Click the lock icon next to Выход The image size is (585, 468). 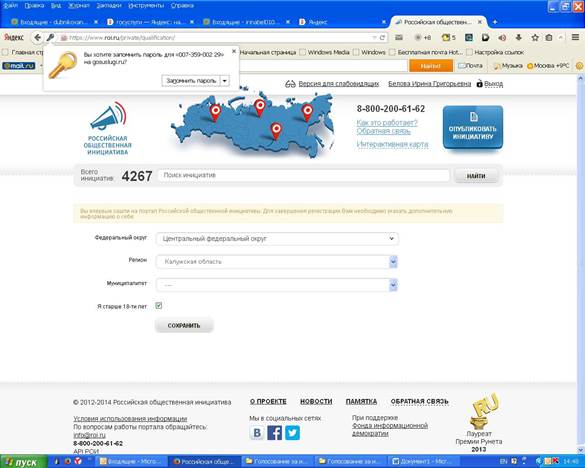(479, 84)
